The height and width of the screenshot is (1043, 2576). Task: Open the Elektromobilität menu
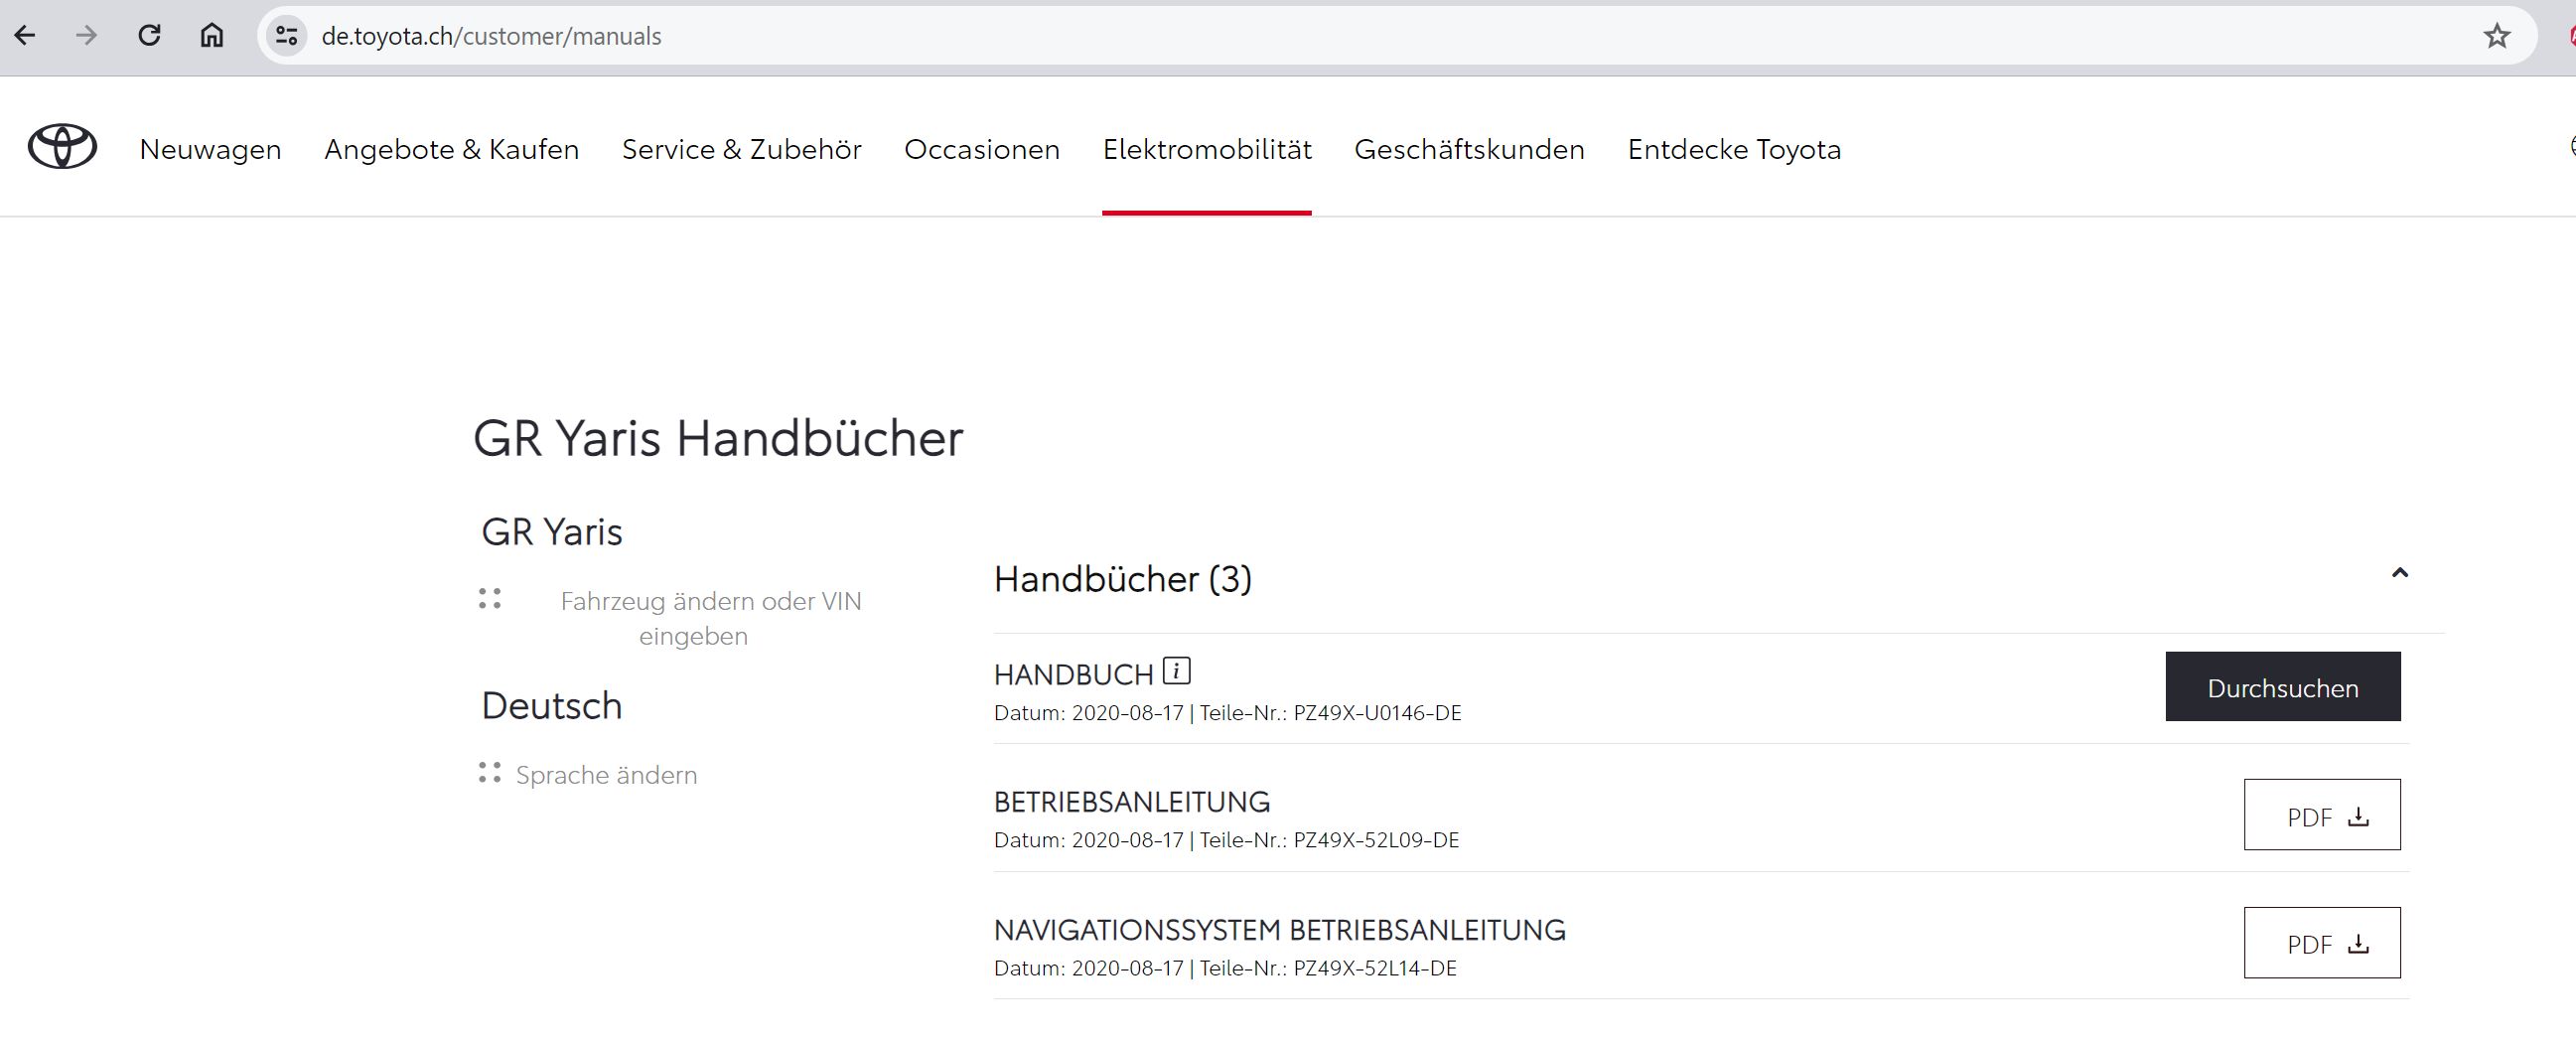(1207, 149)
